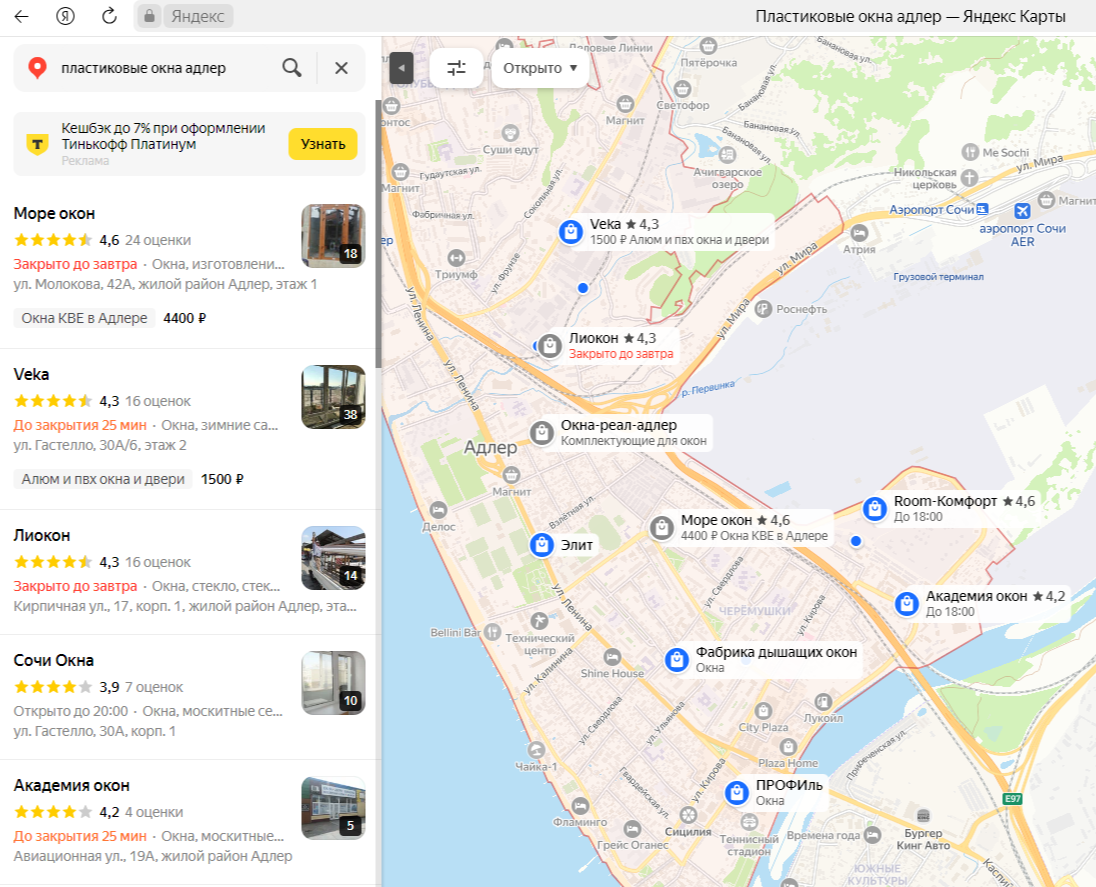The width and height of the screenshot is (1096, 887).
Task: Click the small blue dot below Veka marker
Action: [583, 288]
